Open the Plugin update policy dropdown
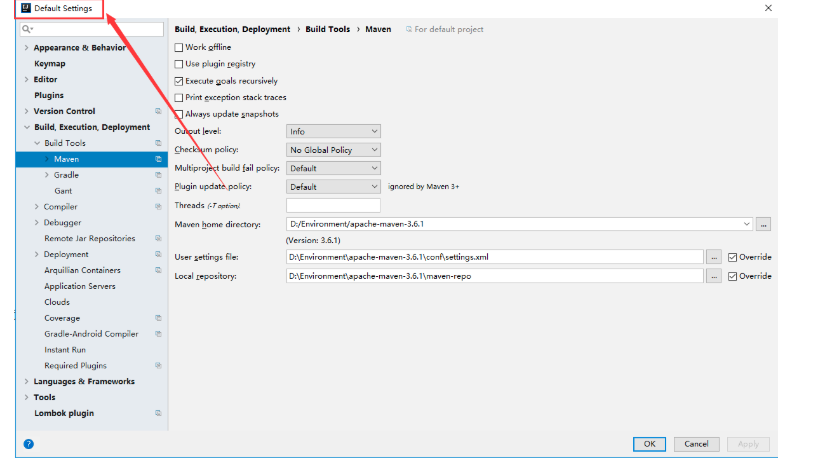Image resolution: width=821 pixels, height=468 pixels. 333,186
